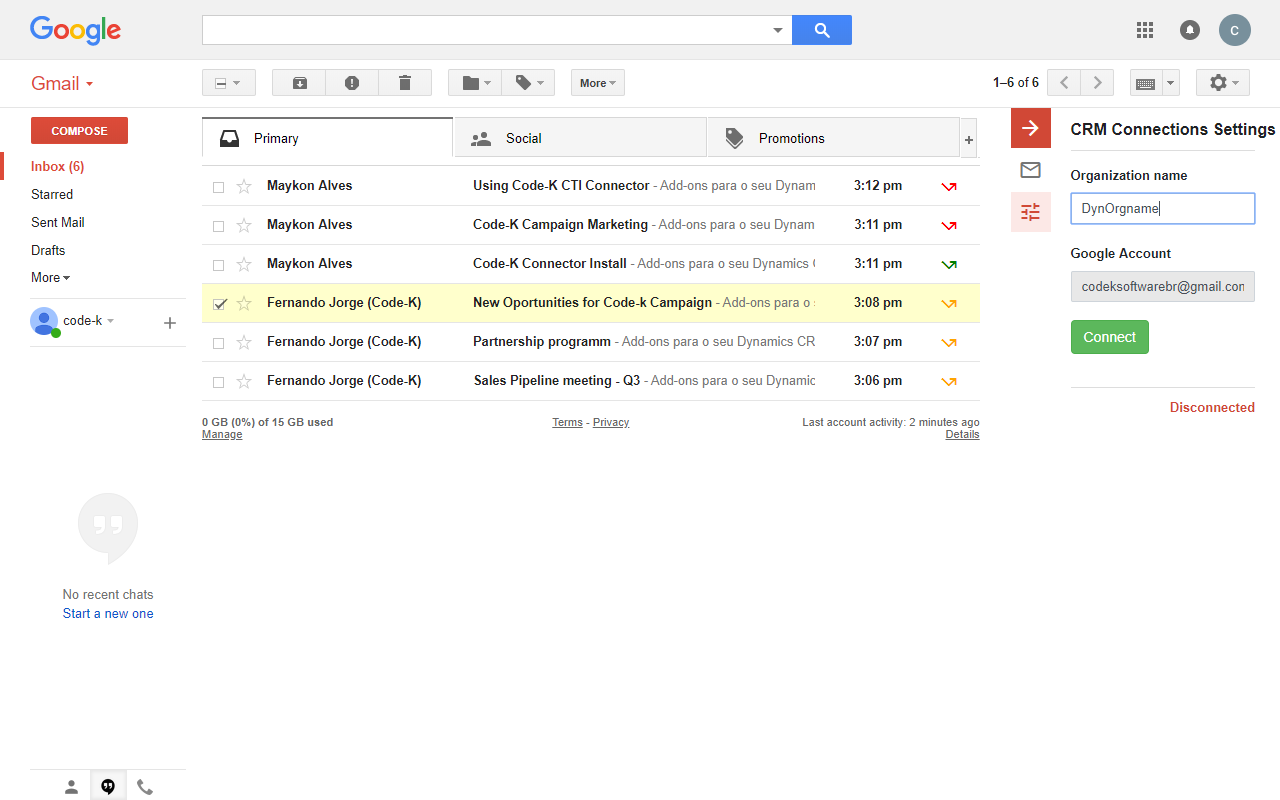Viewport: 1280px width, 800px height.
Task: Open Inbox (6) folder
Action: pos(57,166)
